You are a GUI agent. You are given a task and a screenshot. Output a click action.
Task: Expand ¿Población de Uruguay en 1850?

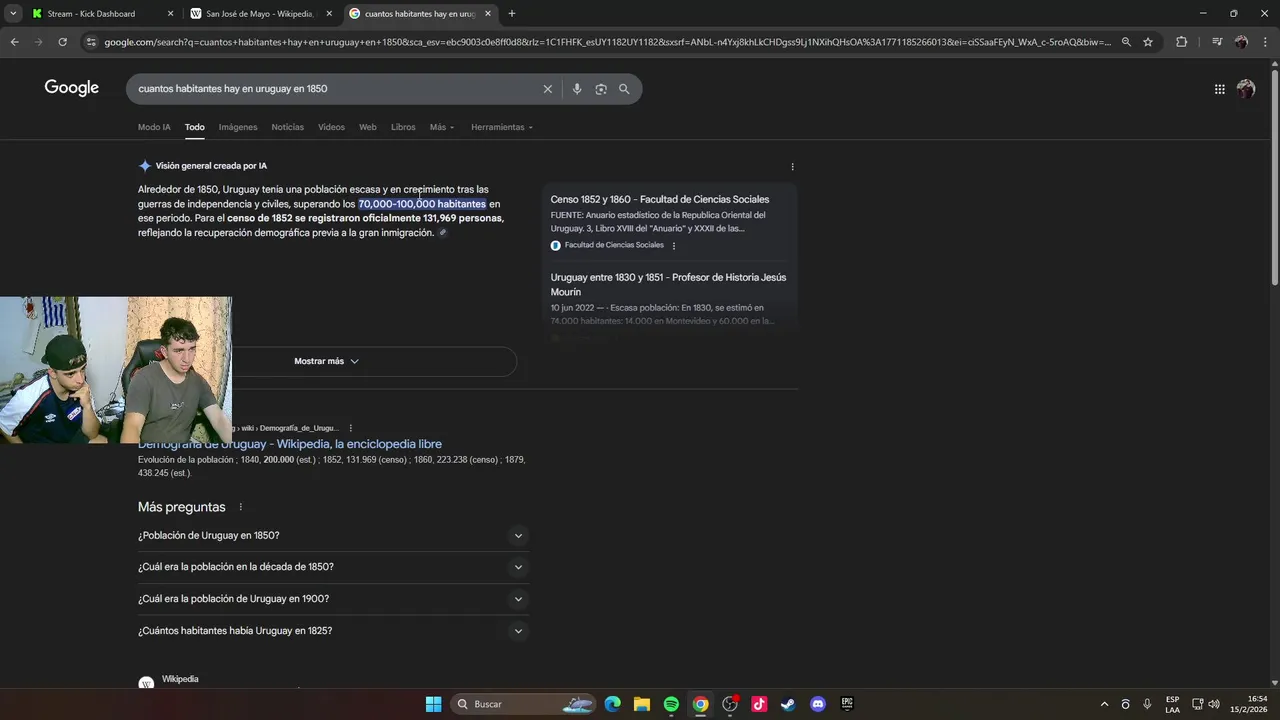pos(333,536)
